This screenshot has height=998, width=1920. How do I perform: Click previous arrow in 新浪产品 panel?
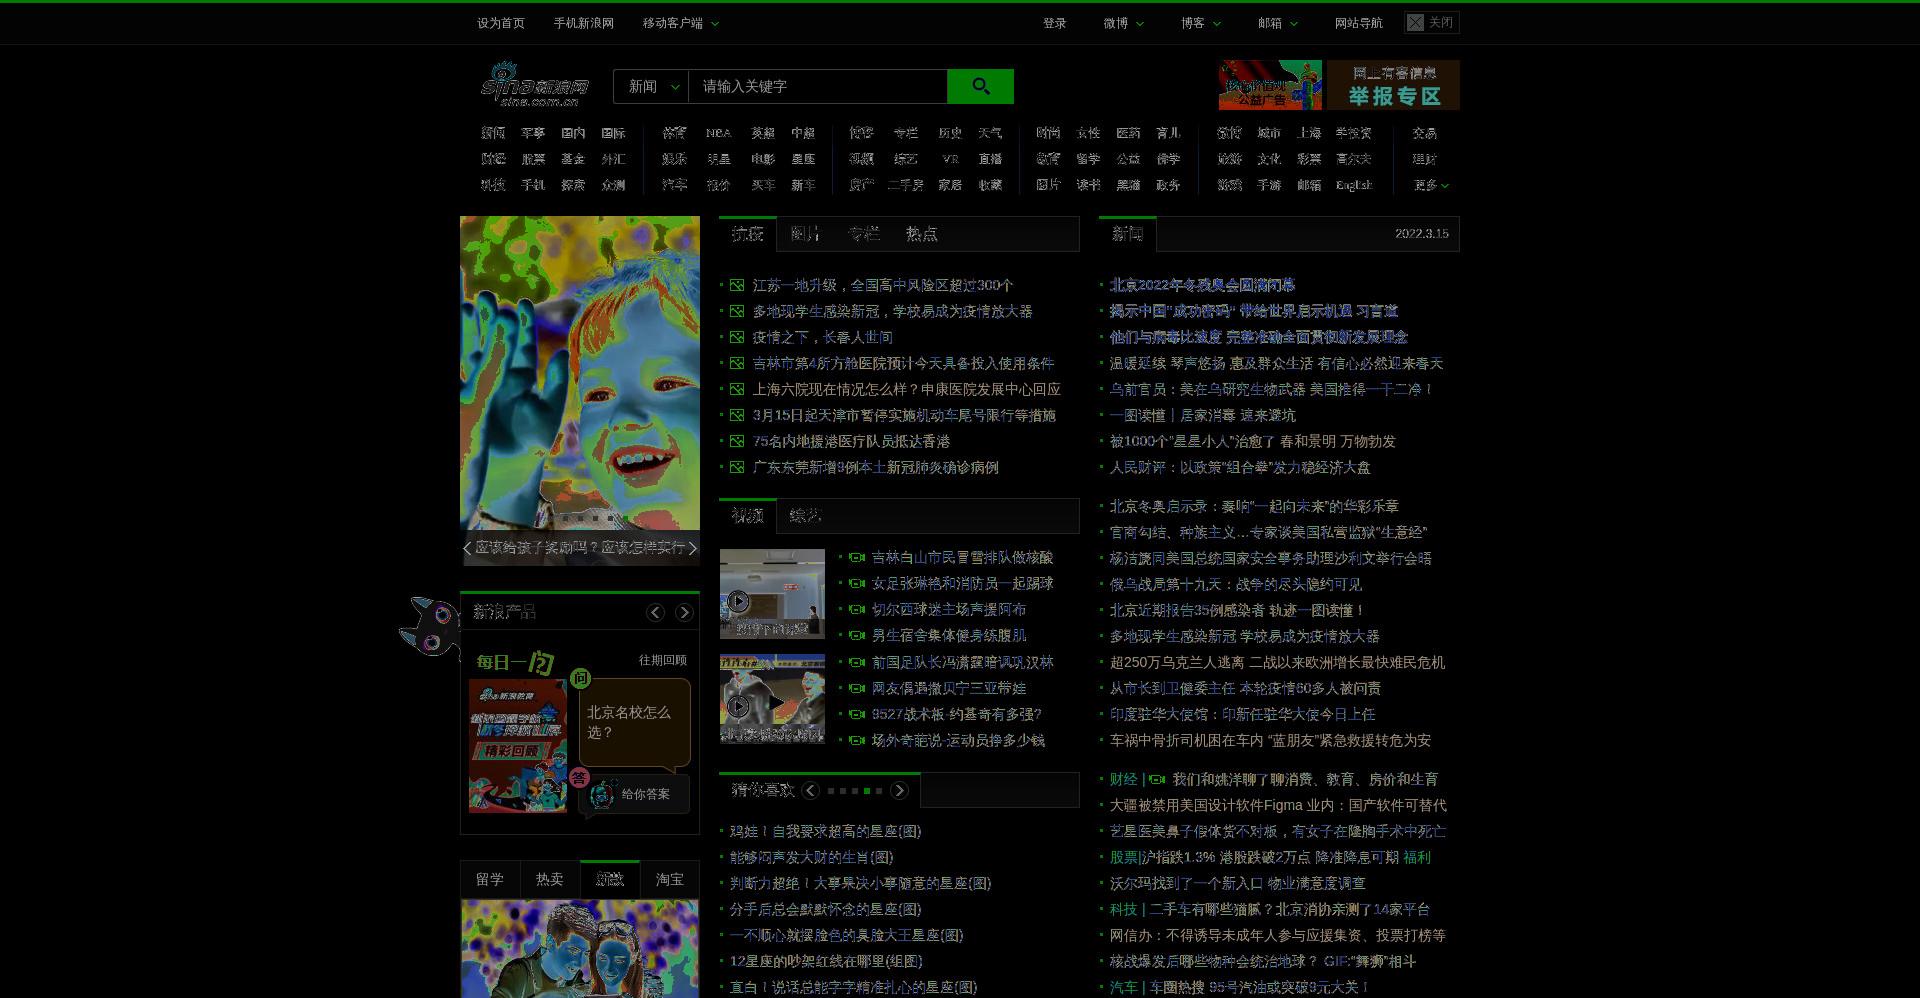coord(655,612)
